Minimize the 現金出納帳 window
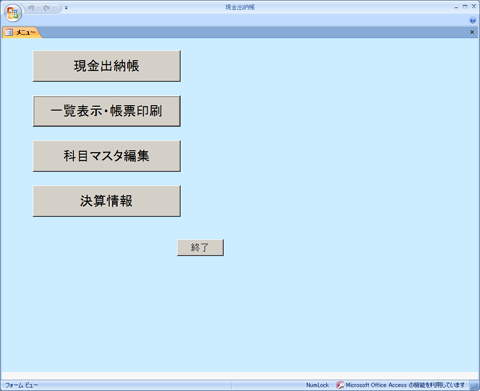This screenshot has width=480, height=391. pyautogui.click(x=456, y=7)
